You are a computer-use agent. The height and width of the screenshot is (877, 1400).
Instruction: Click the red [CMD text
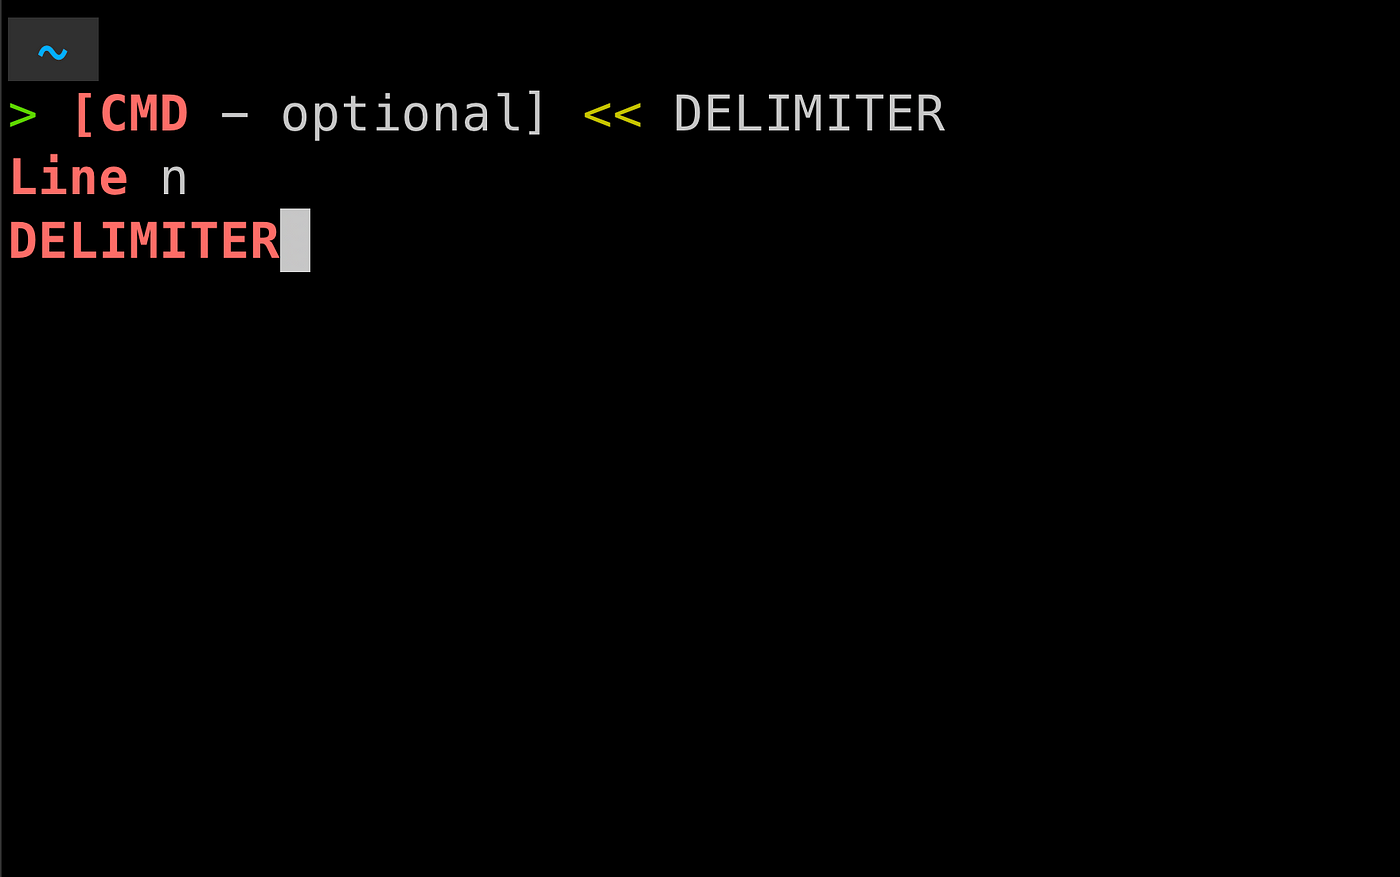click(x=130, y=114)
